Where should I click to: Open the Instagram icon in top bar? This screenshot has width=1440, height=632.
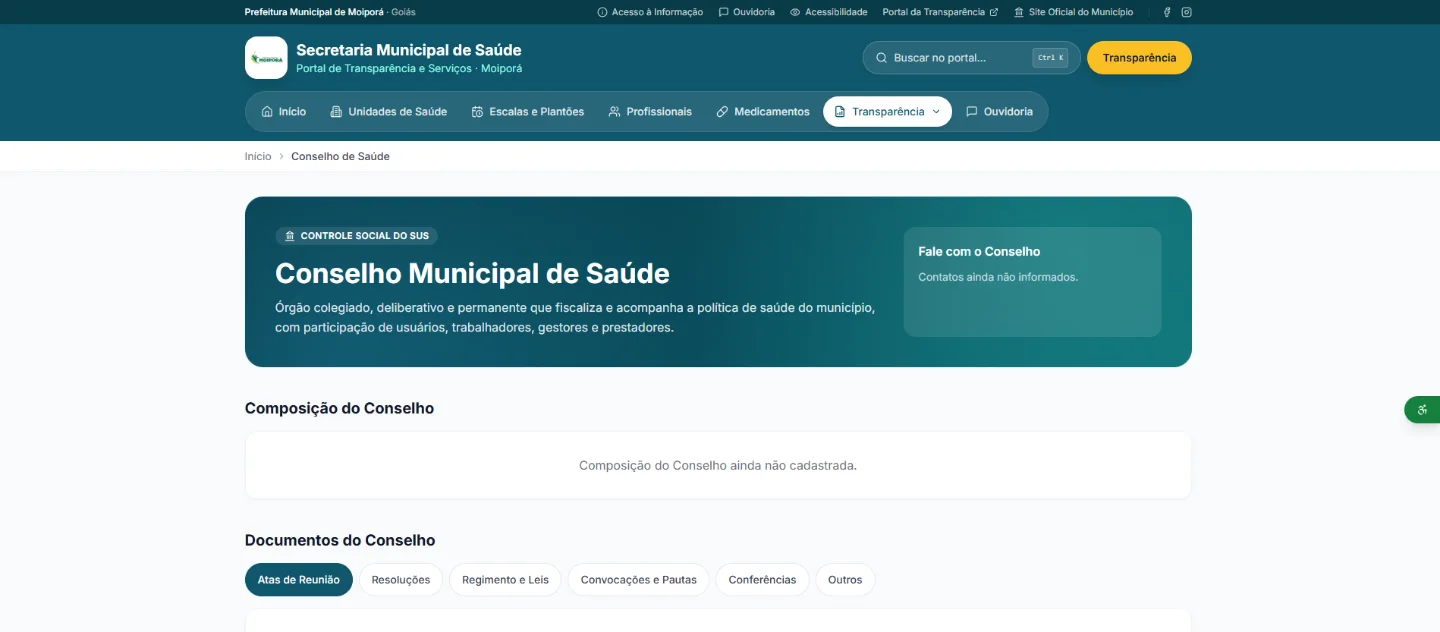click(1187, 12)
